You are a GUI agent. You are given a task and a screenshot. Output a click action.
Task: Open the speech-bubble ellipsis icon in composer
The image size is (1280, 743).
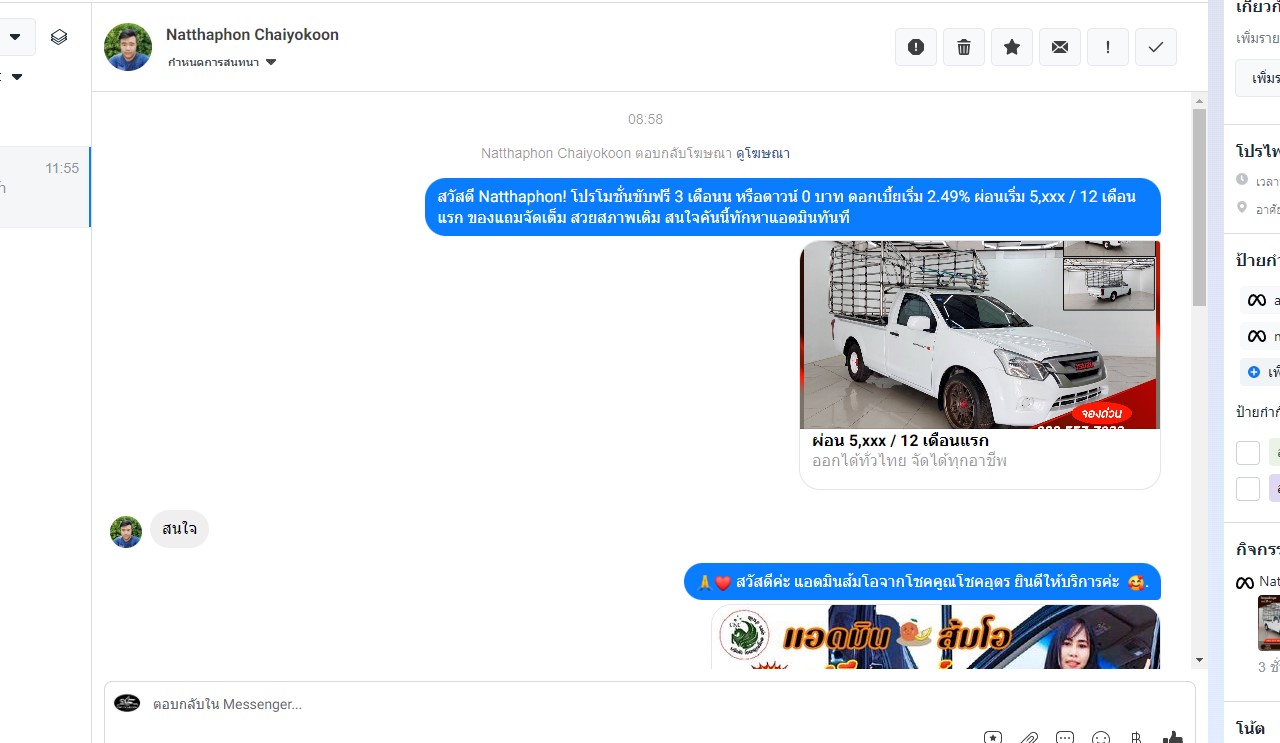tap(1065, 738)
